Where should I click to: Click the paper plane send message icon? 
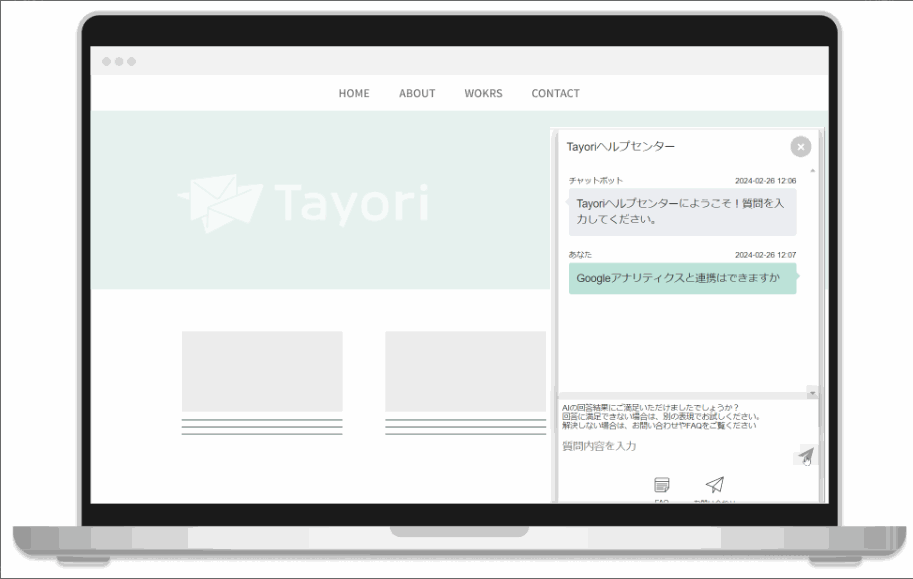[x=805, y=455]
